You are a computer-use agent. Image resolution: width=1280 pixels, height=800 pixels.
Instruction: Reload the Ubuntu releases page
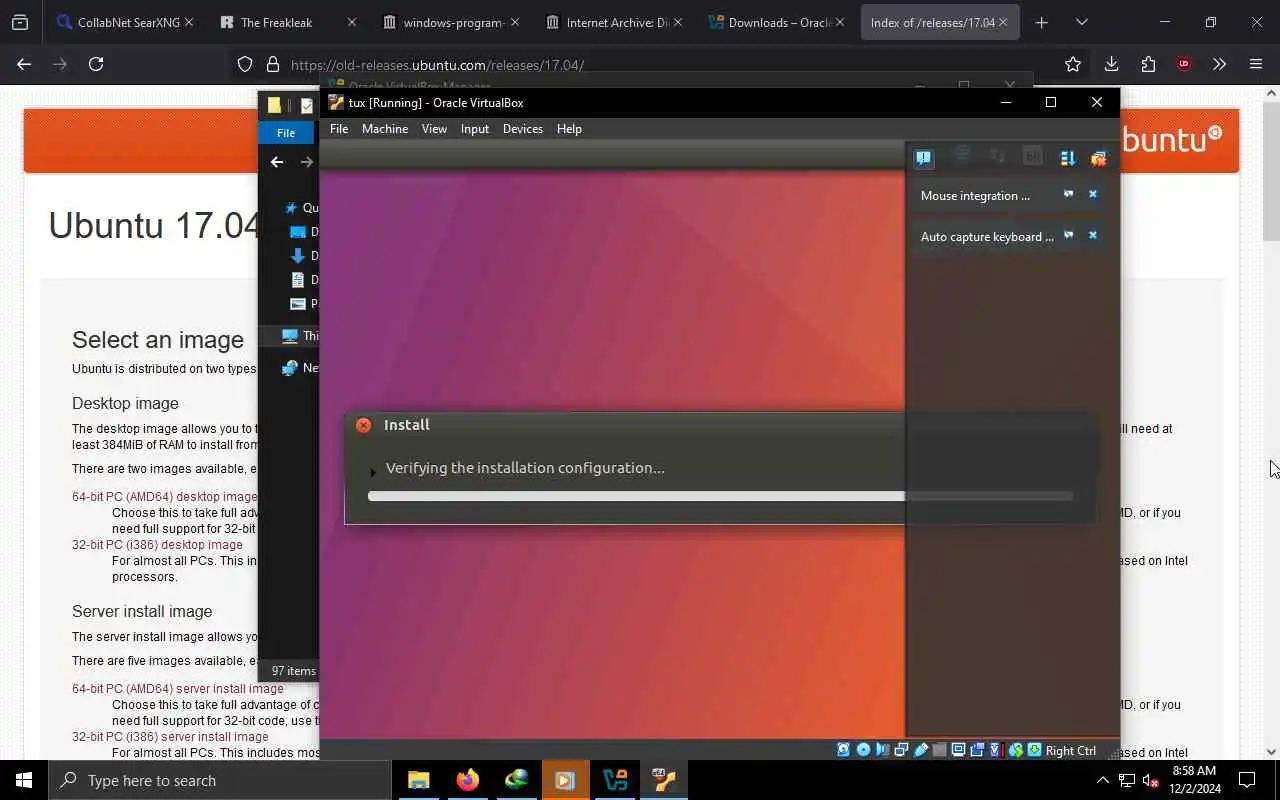click(x=96, y=64)
